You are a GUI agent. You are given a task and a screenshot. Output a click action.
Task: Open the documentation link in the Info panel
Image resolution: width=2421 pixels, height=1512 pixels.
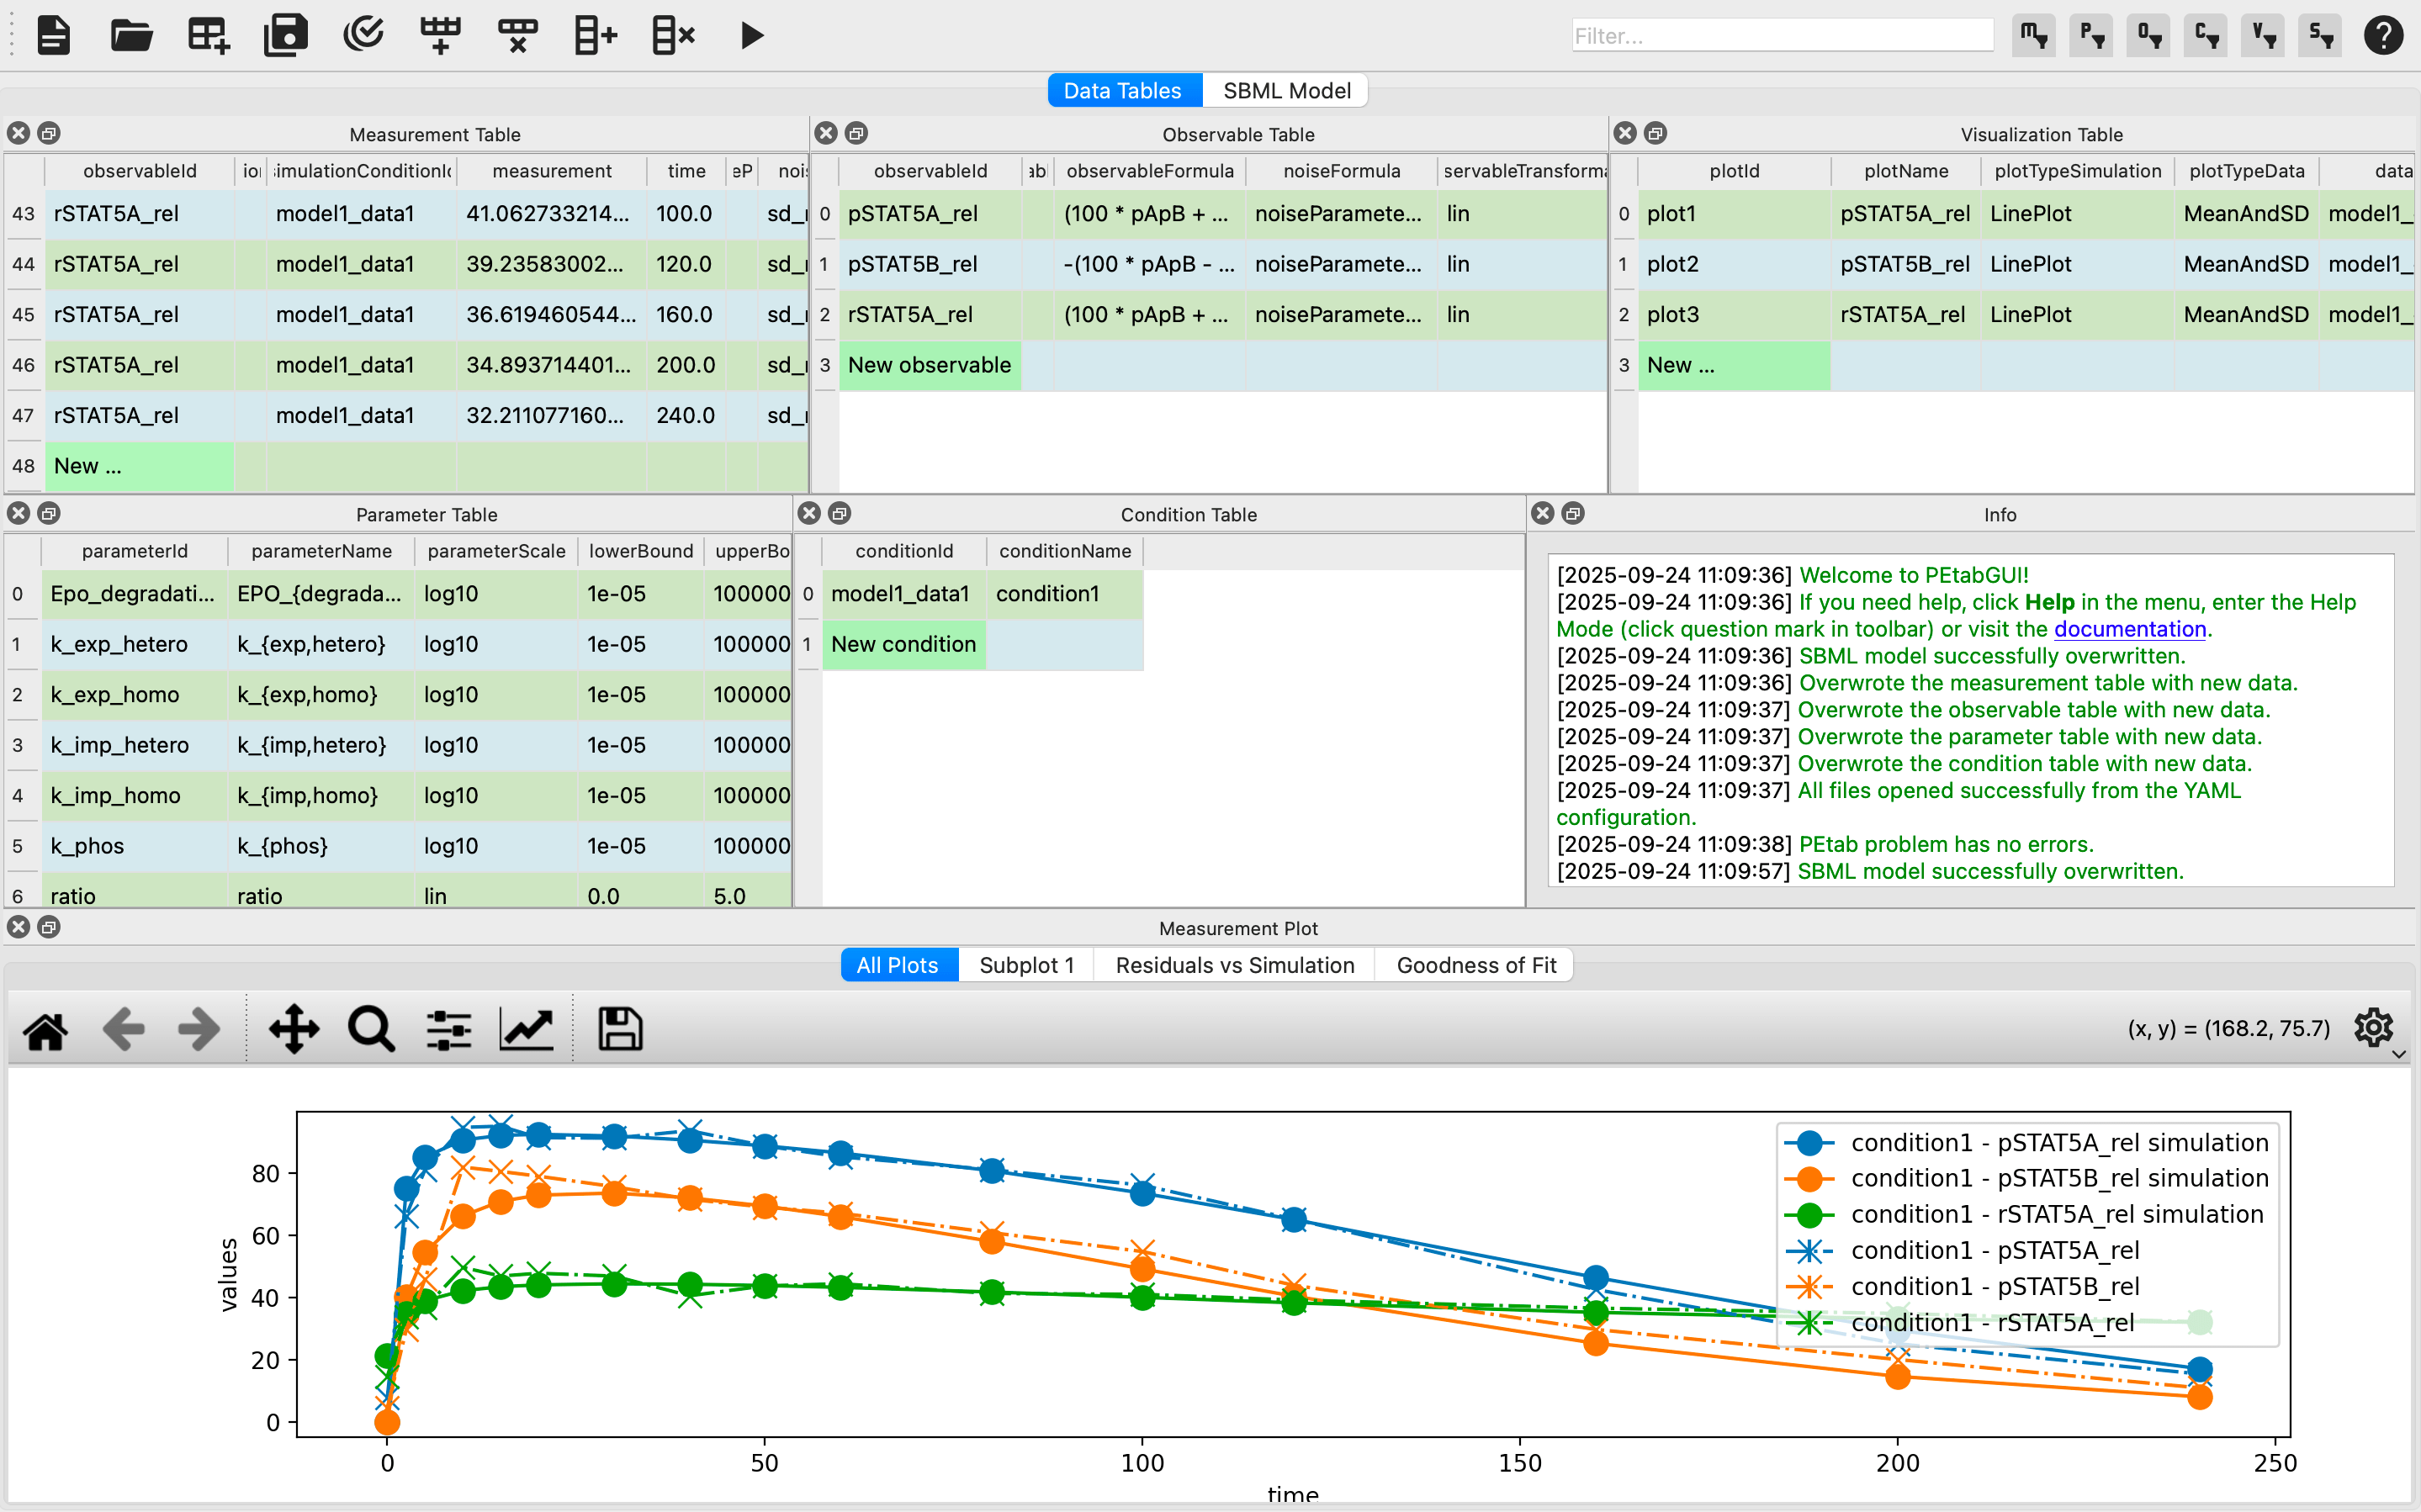coord(2130,629)
